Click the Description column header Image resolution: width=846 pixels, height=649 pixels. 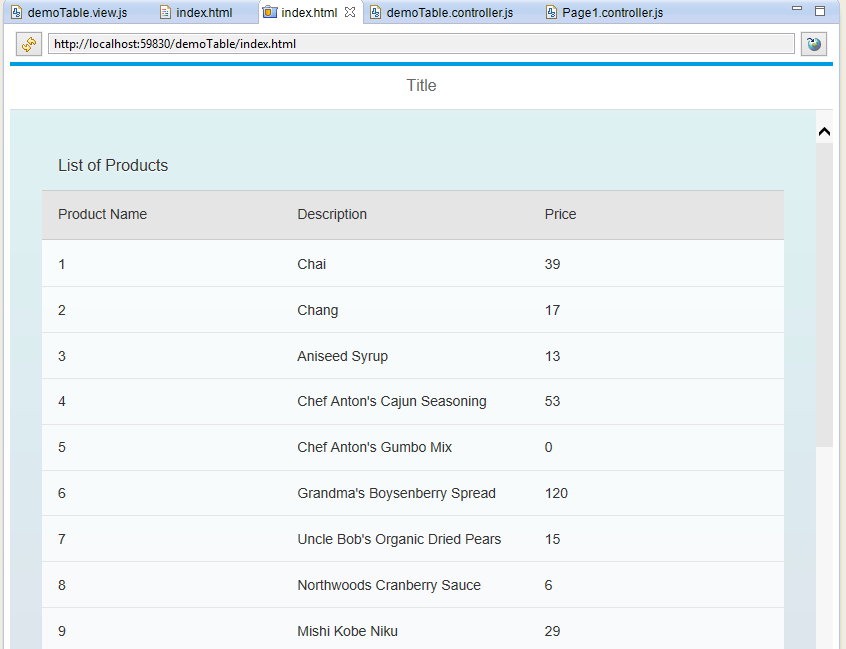332,214
